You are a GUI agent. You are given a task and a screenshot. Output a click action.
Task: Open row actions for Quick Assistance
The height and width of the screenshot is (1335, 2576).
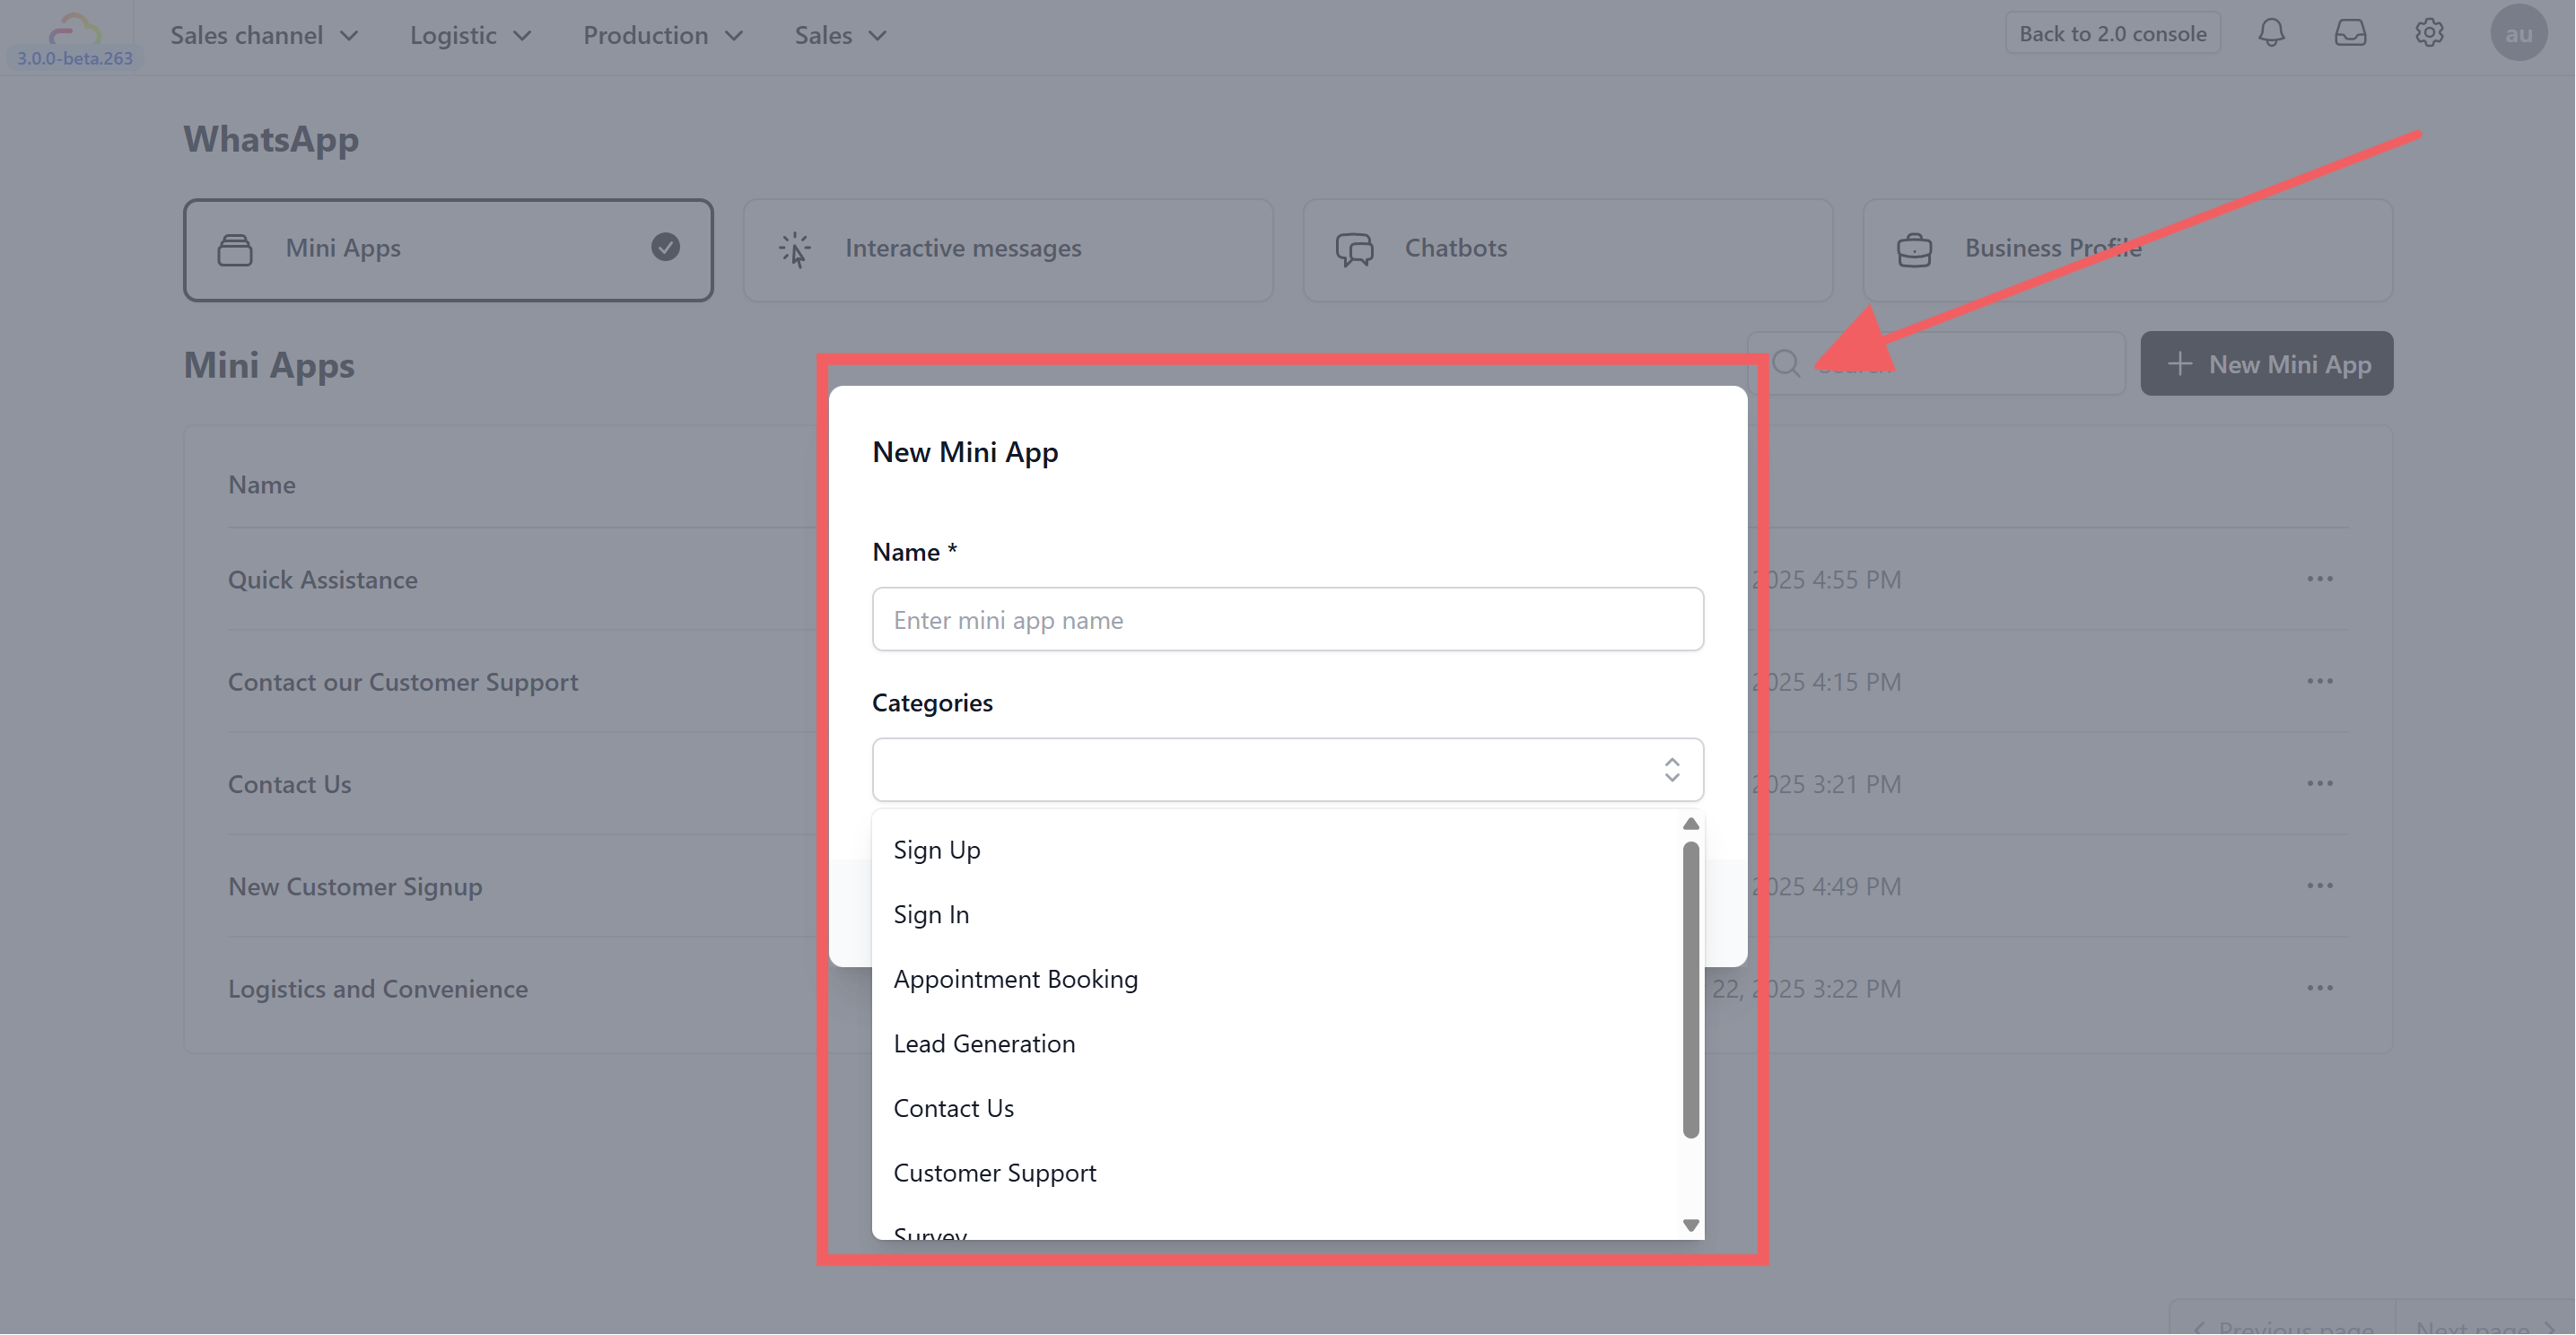(2320, 579)
